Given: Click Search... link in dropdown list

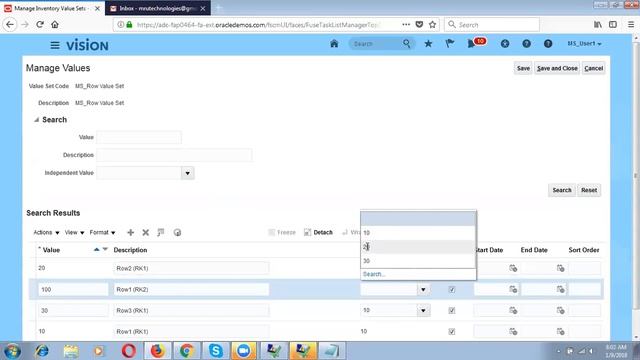Looking at the screenshot, I should point(374,274).
